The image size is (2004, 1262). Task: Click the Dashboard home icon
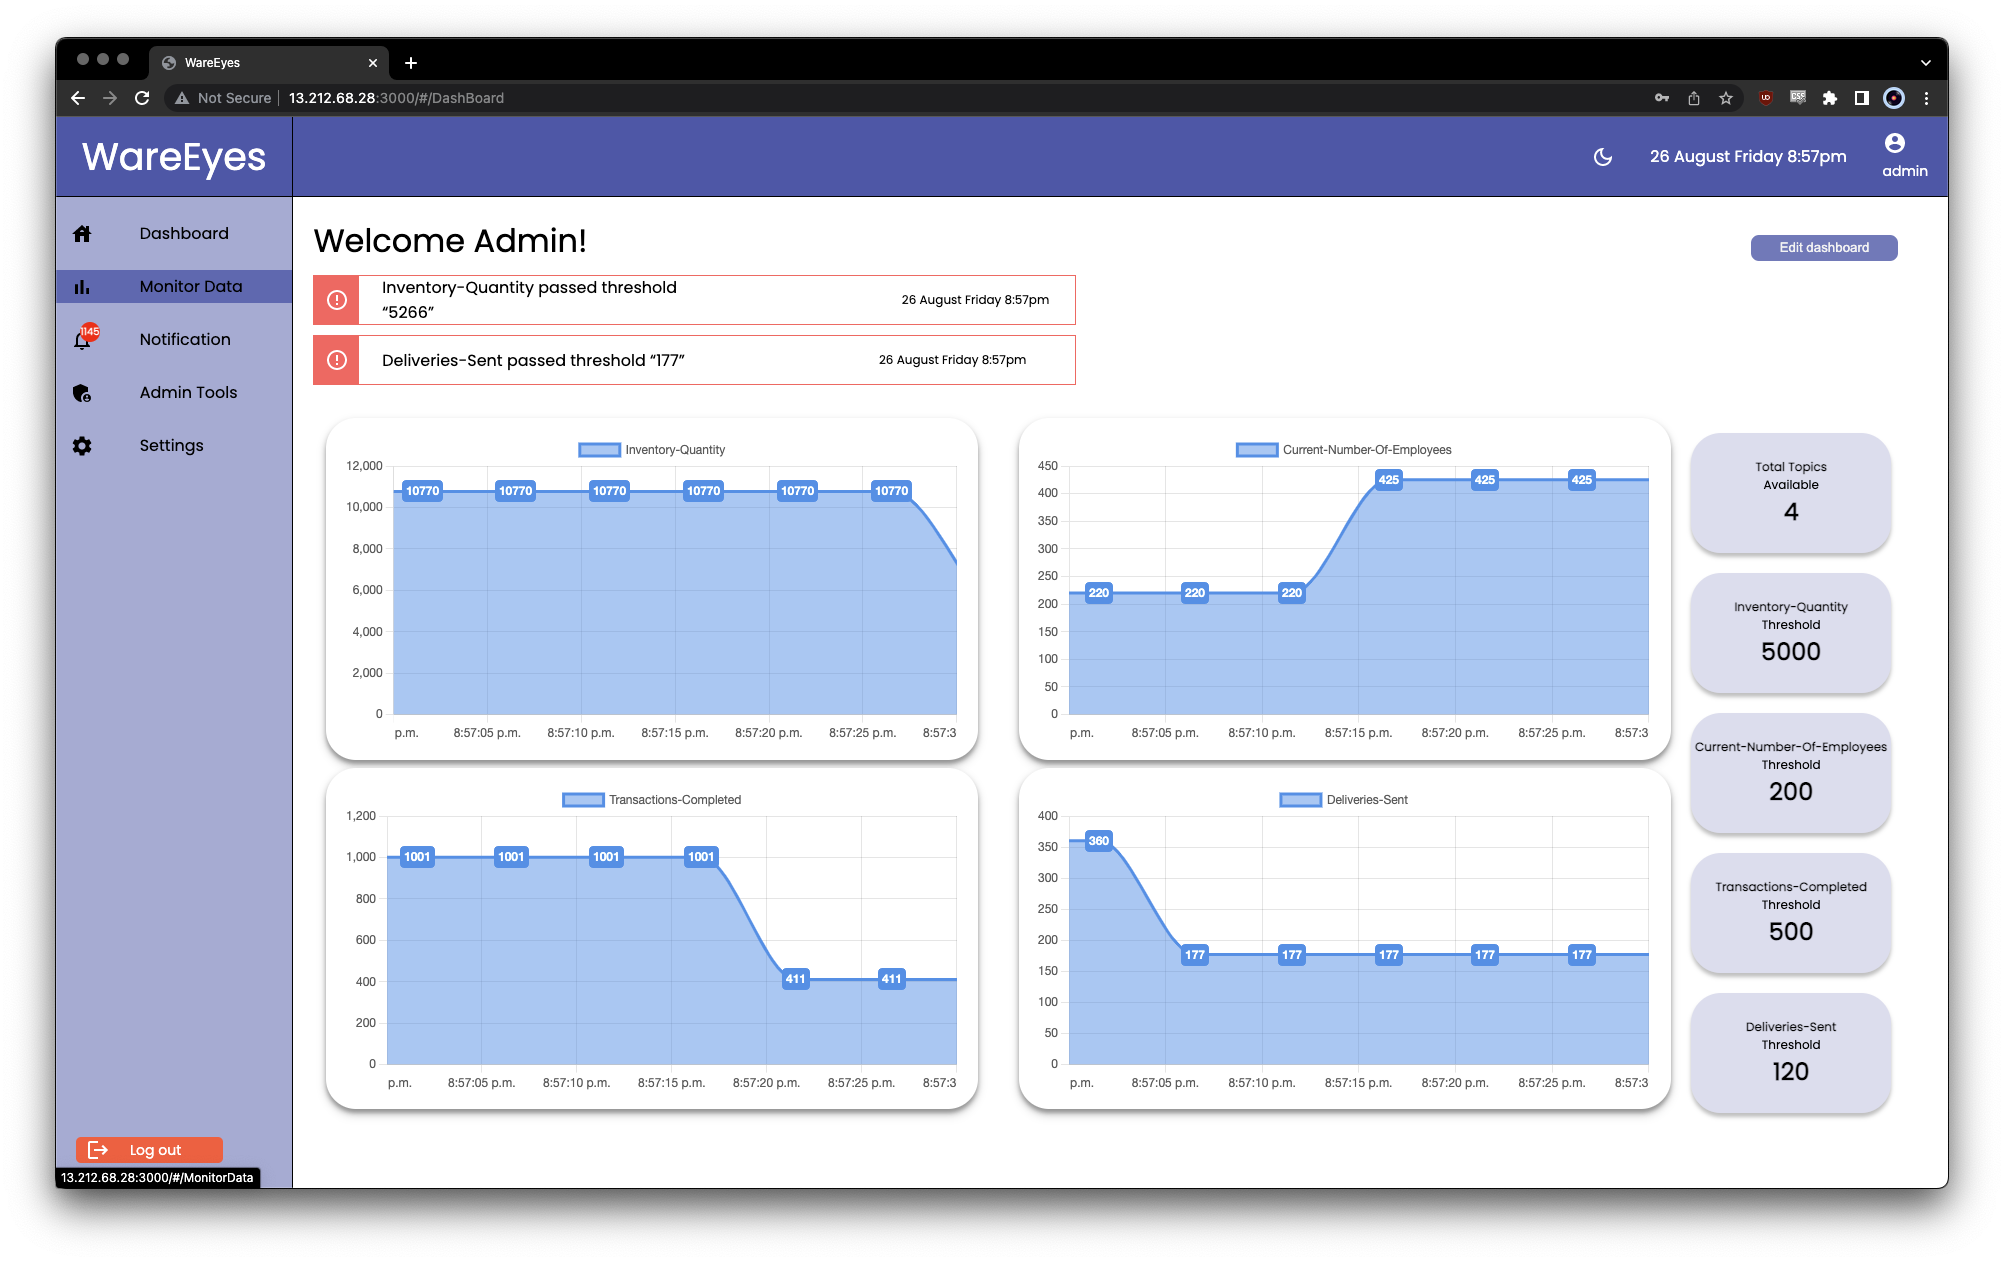tap(82, 234)
